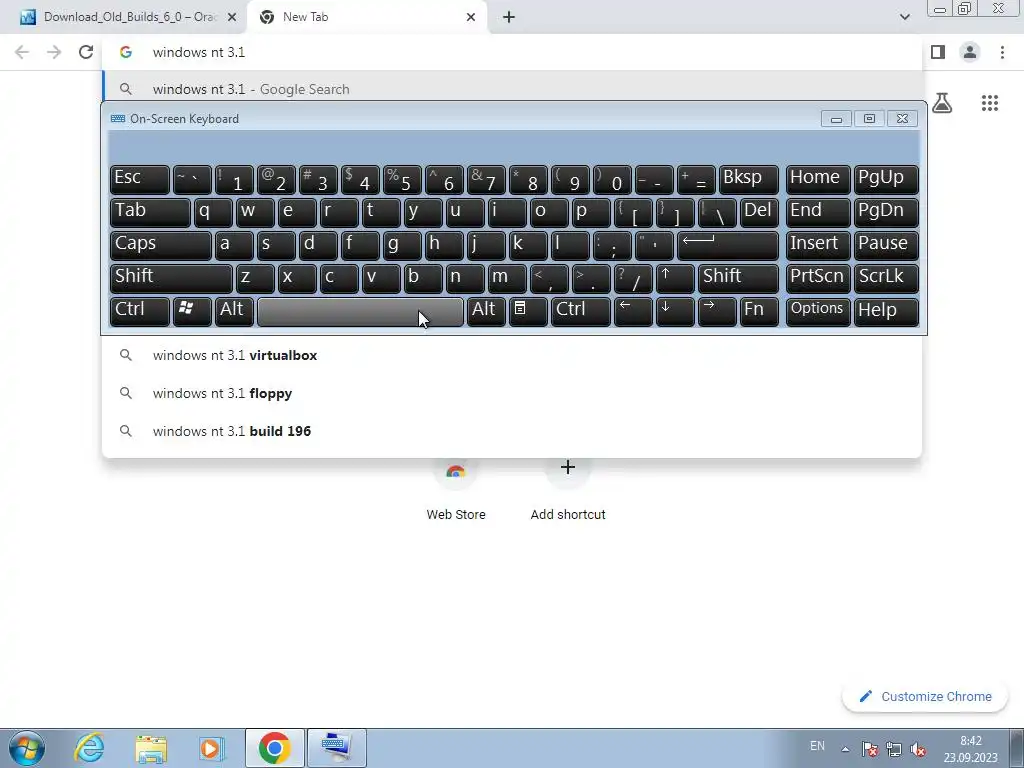Click the Windows logo key on the keyboard
The height and width of the screenshot is (768, 1024).
tap(192, 311)
